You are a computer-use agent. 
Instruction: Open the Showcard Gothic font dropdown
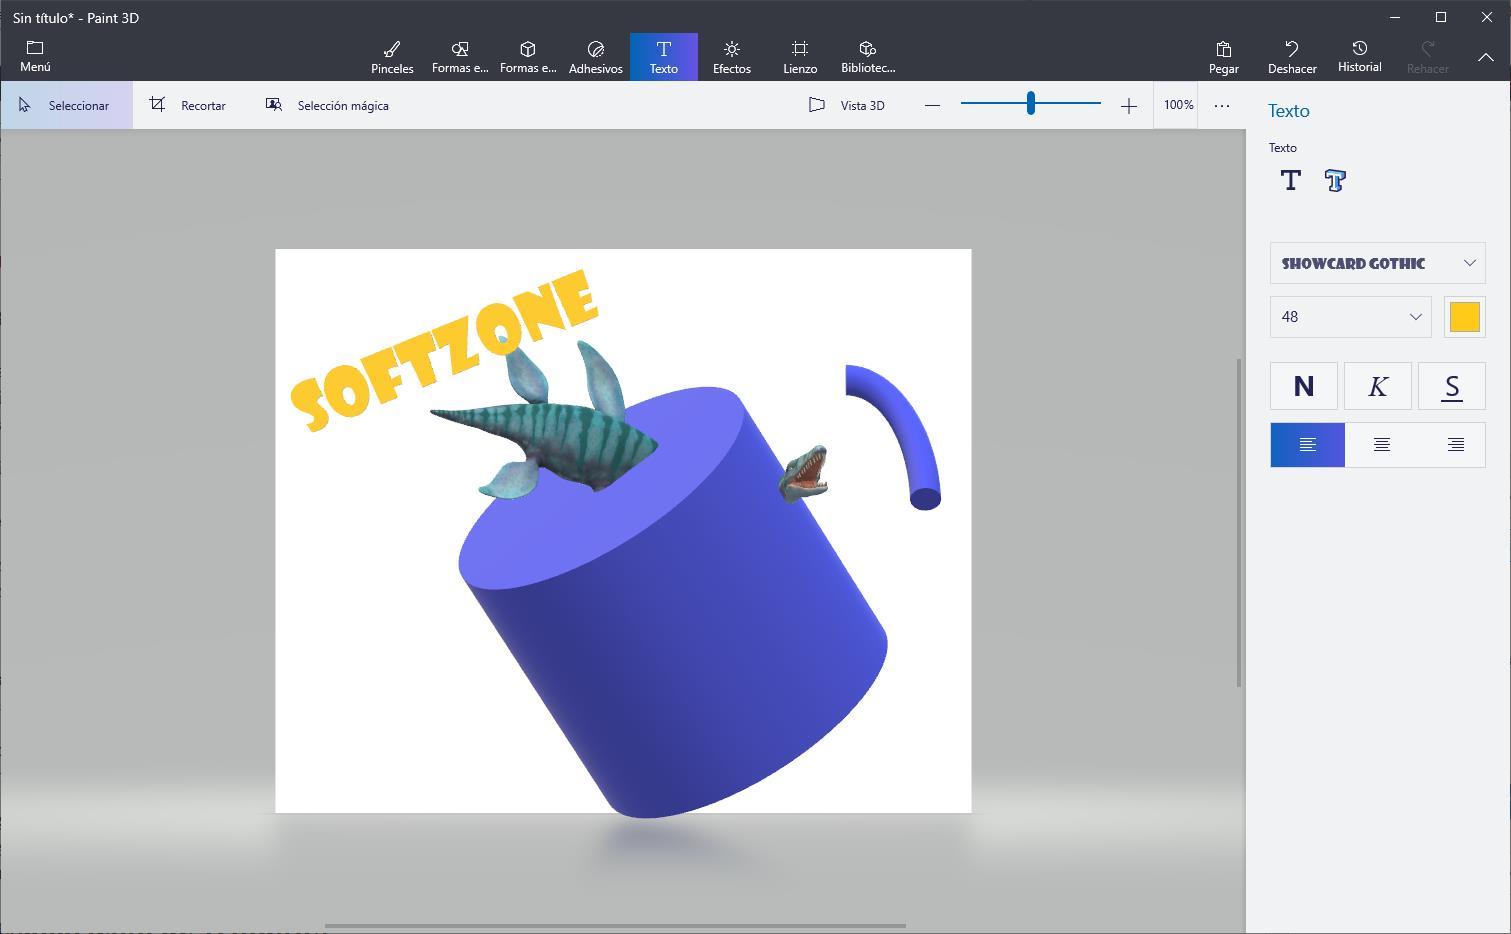(1378, 263)
